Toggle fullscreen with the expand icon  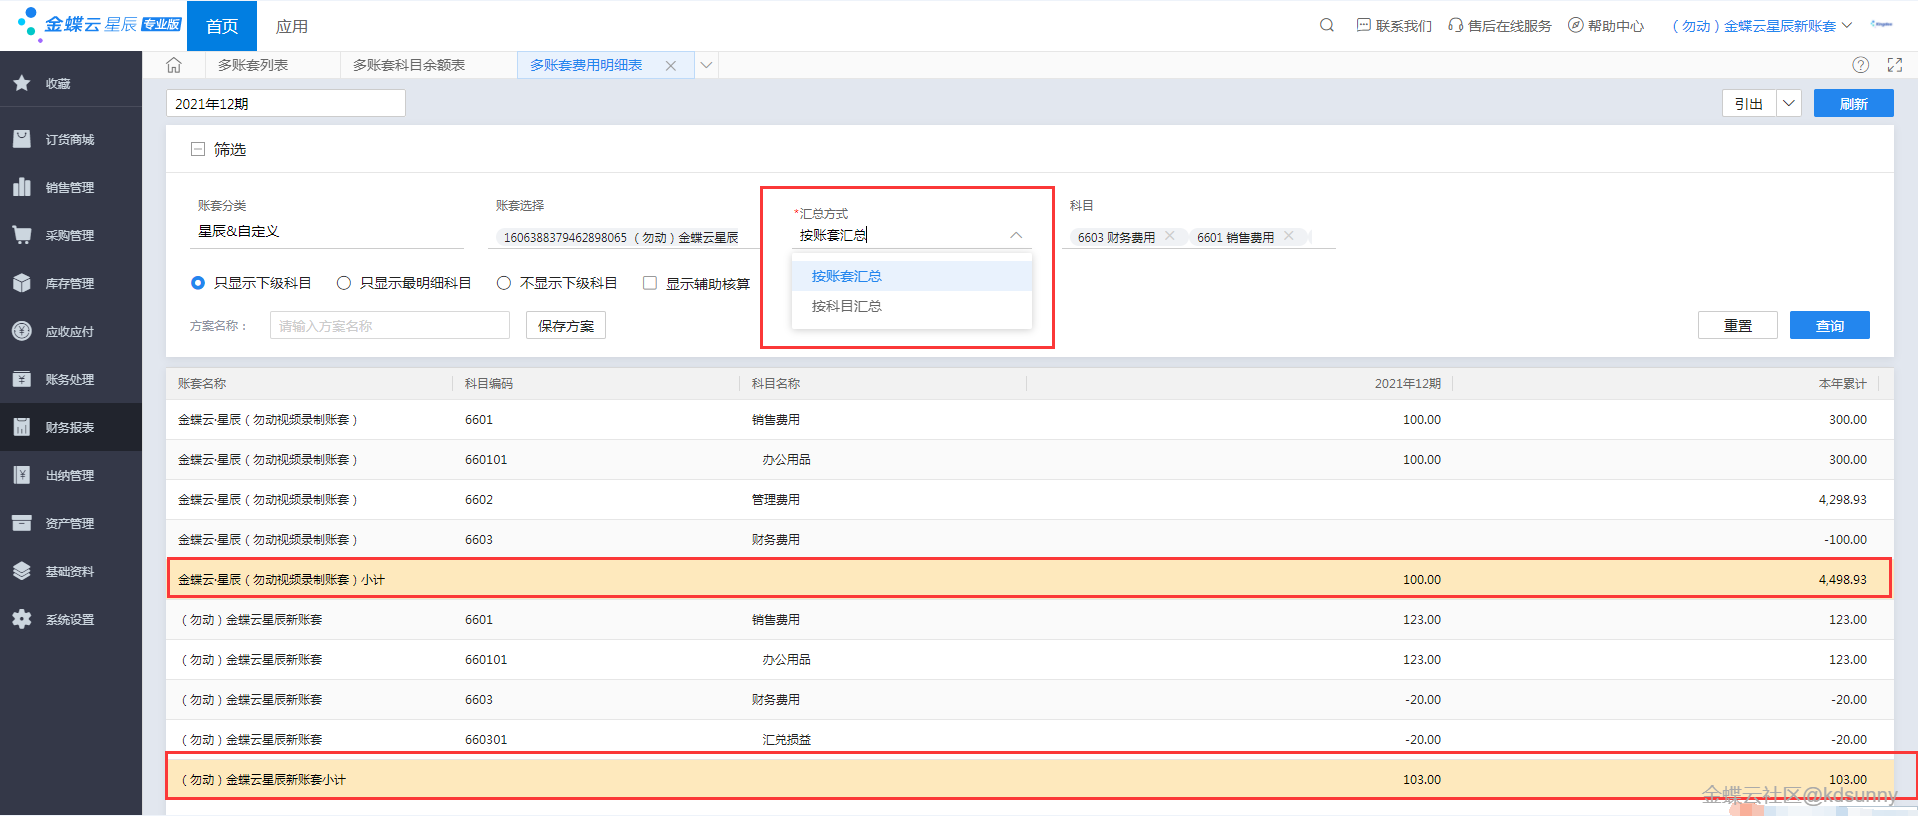[x=1894, y=65]
